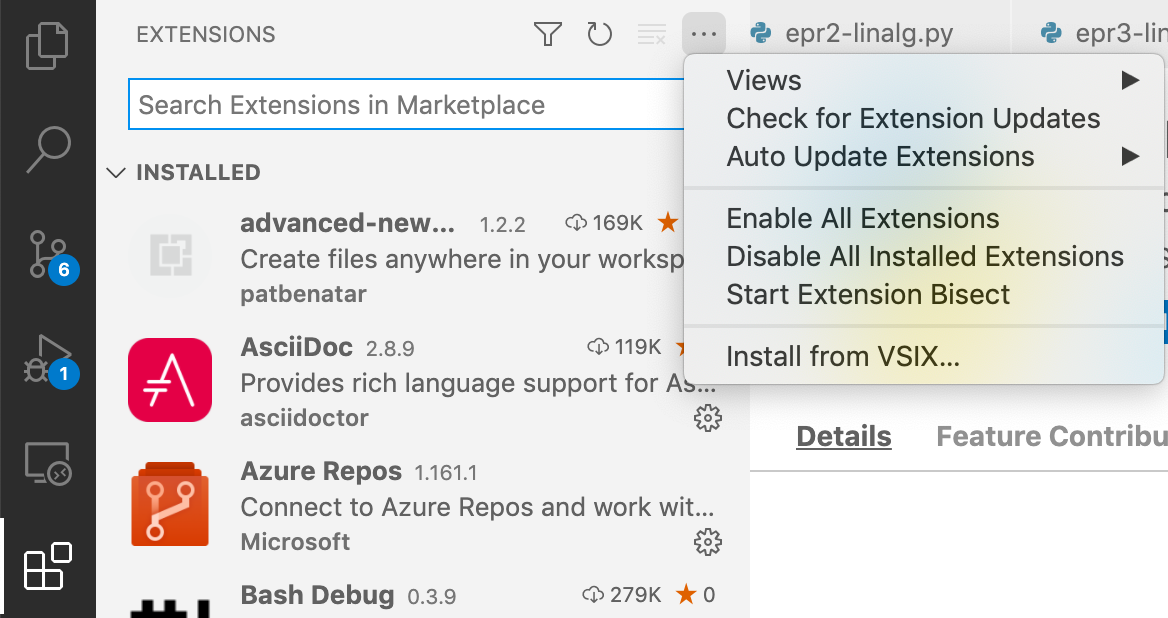This screenshot has height=618, width=1168.
Task: Choose Disable All Installed Extensions
Action: click(924, 257)
